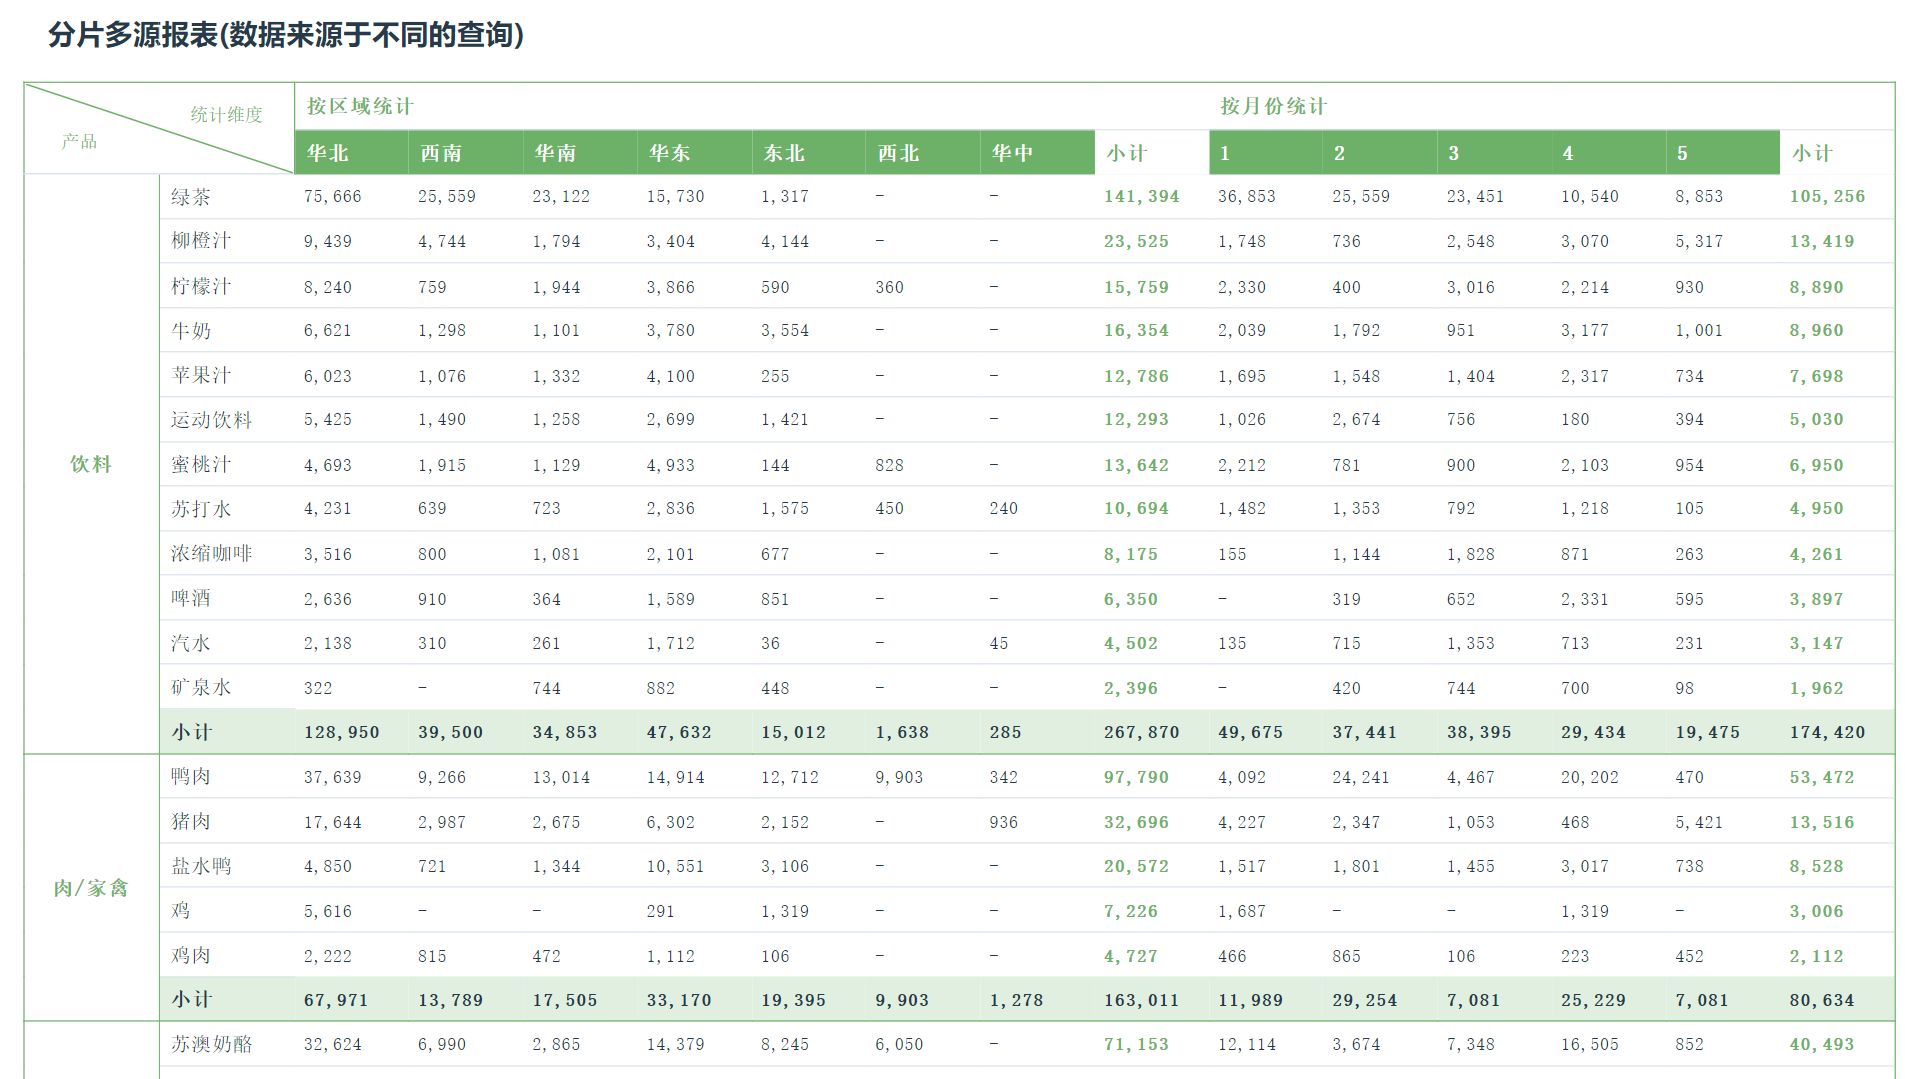Click the 浓缩咖啡 product row label
1905x1079 pixels.
(x=211, y=554)
